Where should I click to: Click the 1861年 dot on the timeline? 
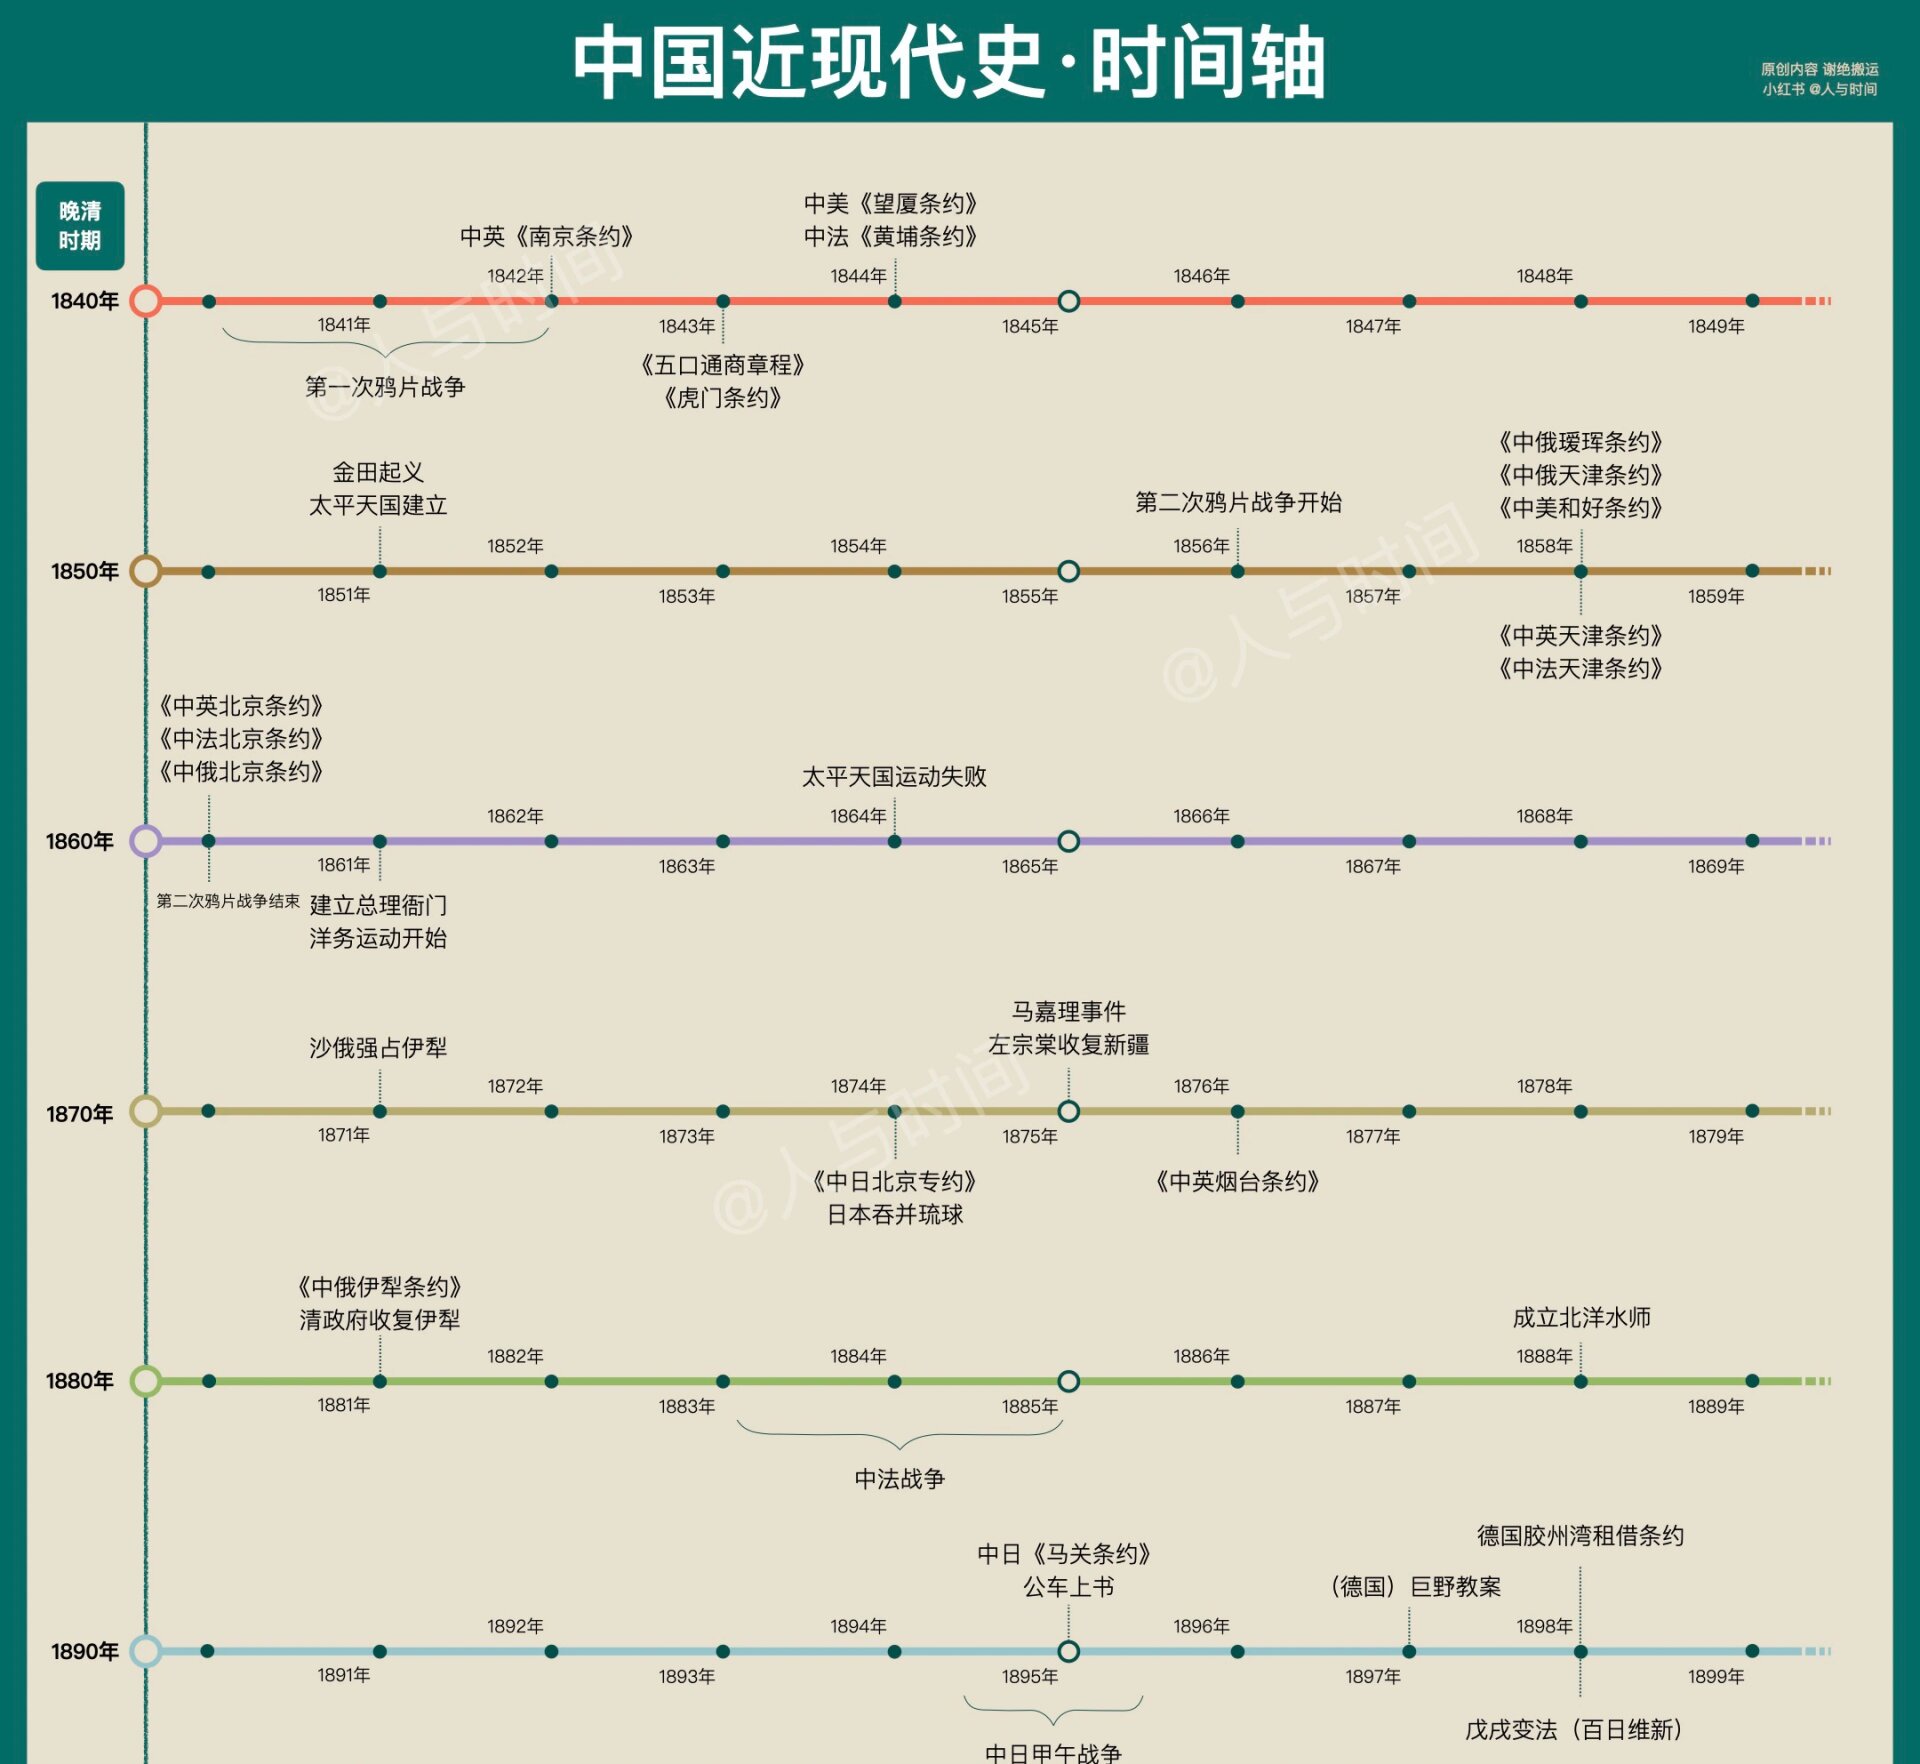380,841
